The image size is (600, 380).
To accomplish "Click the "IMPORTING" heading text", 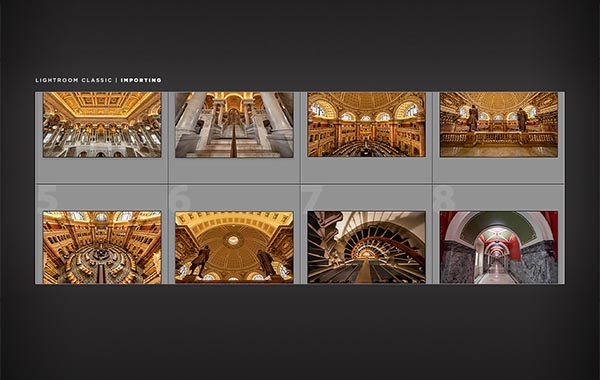I will (141, 80).
